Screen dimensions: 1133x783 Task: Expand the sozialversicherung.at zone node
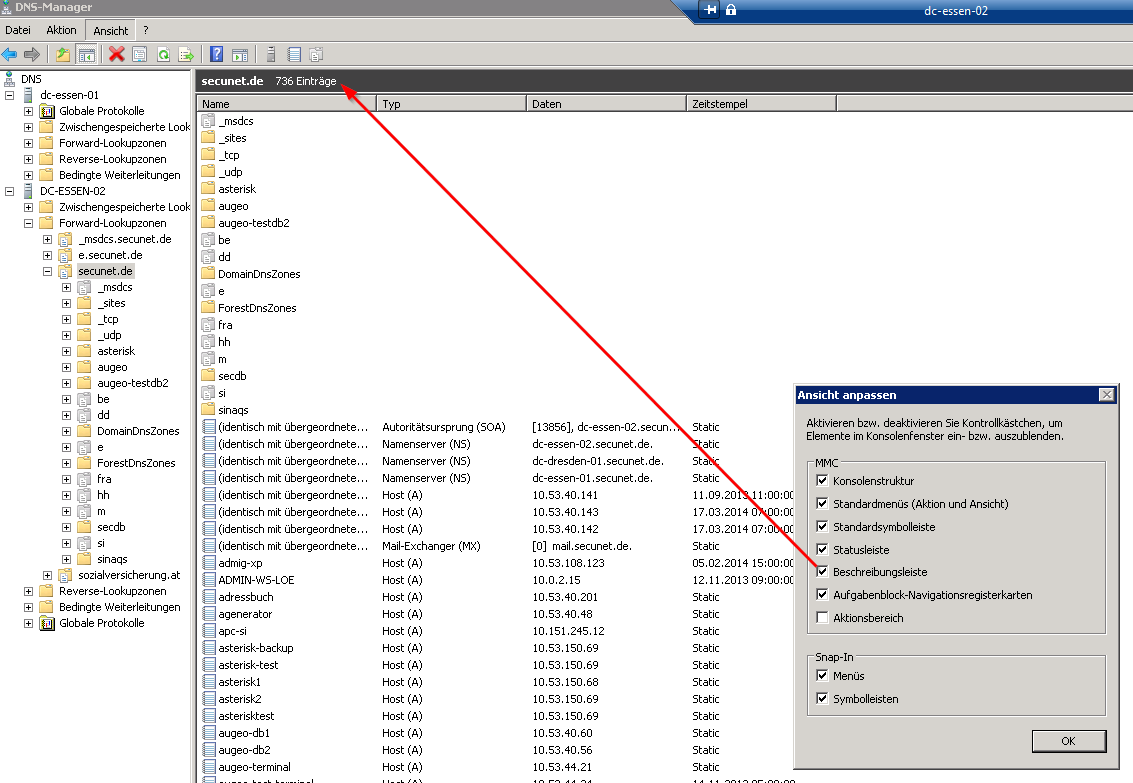48,575
